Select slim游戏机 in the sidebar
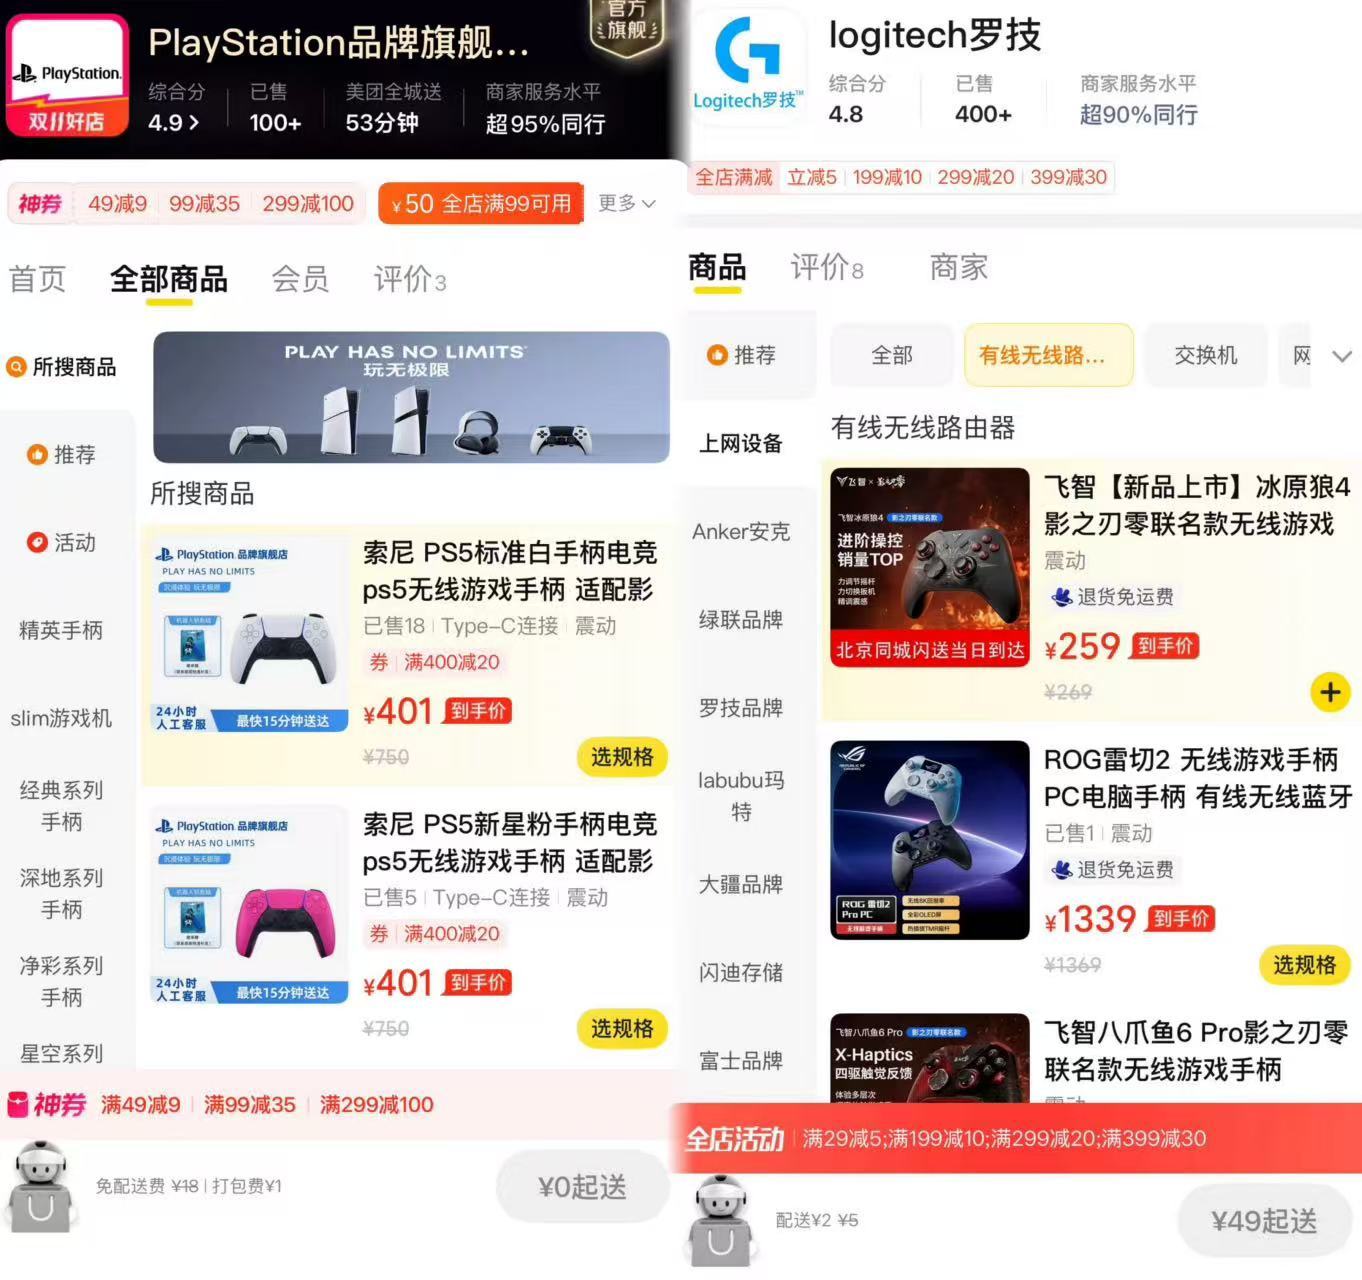Screen dimensions: 1362x1280 pyautogui.click(x=61, y=719)
